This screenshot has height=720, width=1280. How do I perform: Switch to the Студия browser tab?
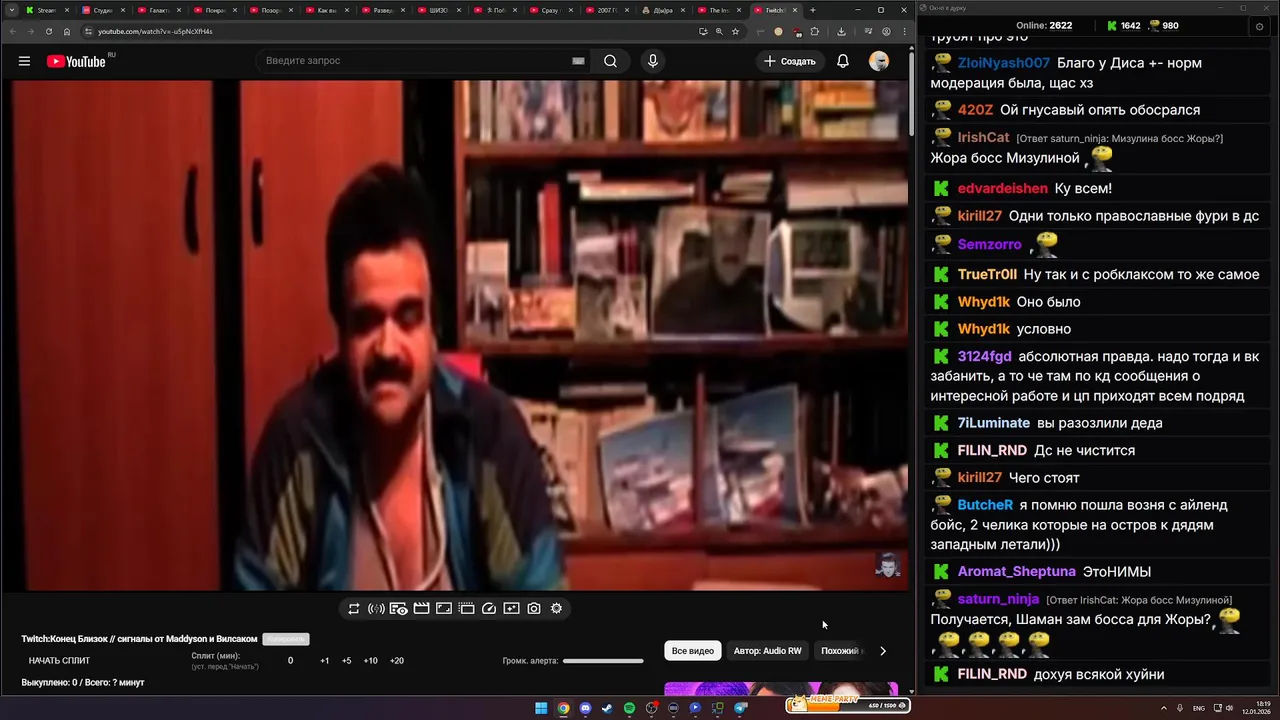coord(102,10)
